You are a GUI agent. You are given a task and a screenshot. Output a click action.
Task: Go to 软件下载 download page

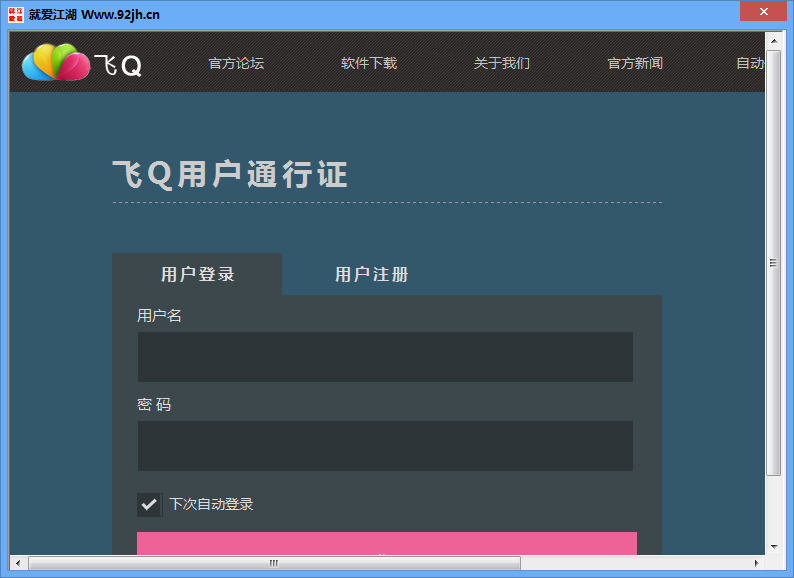tap(369, 63)
